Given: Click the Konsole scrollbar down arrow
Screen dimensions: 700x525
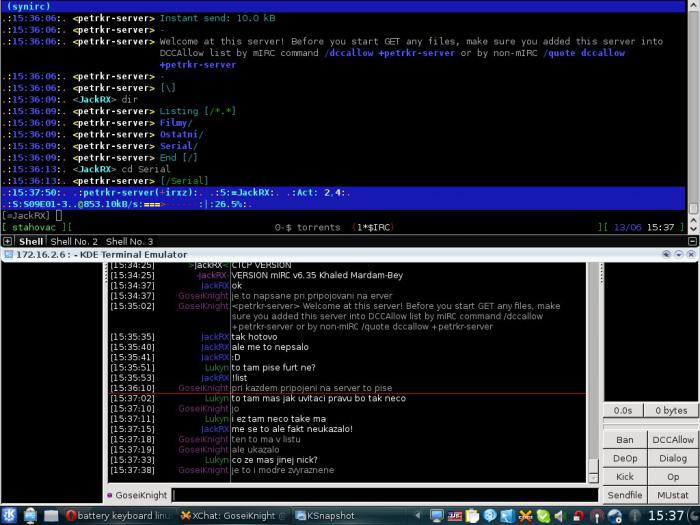Looking at the screenshot, I should click(x=693, y=229).
